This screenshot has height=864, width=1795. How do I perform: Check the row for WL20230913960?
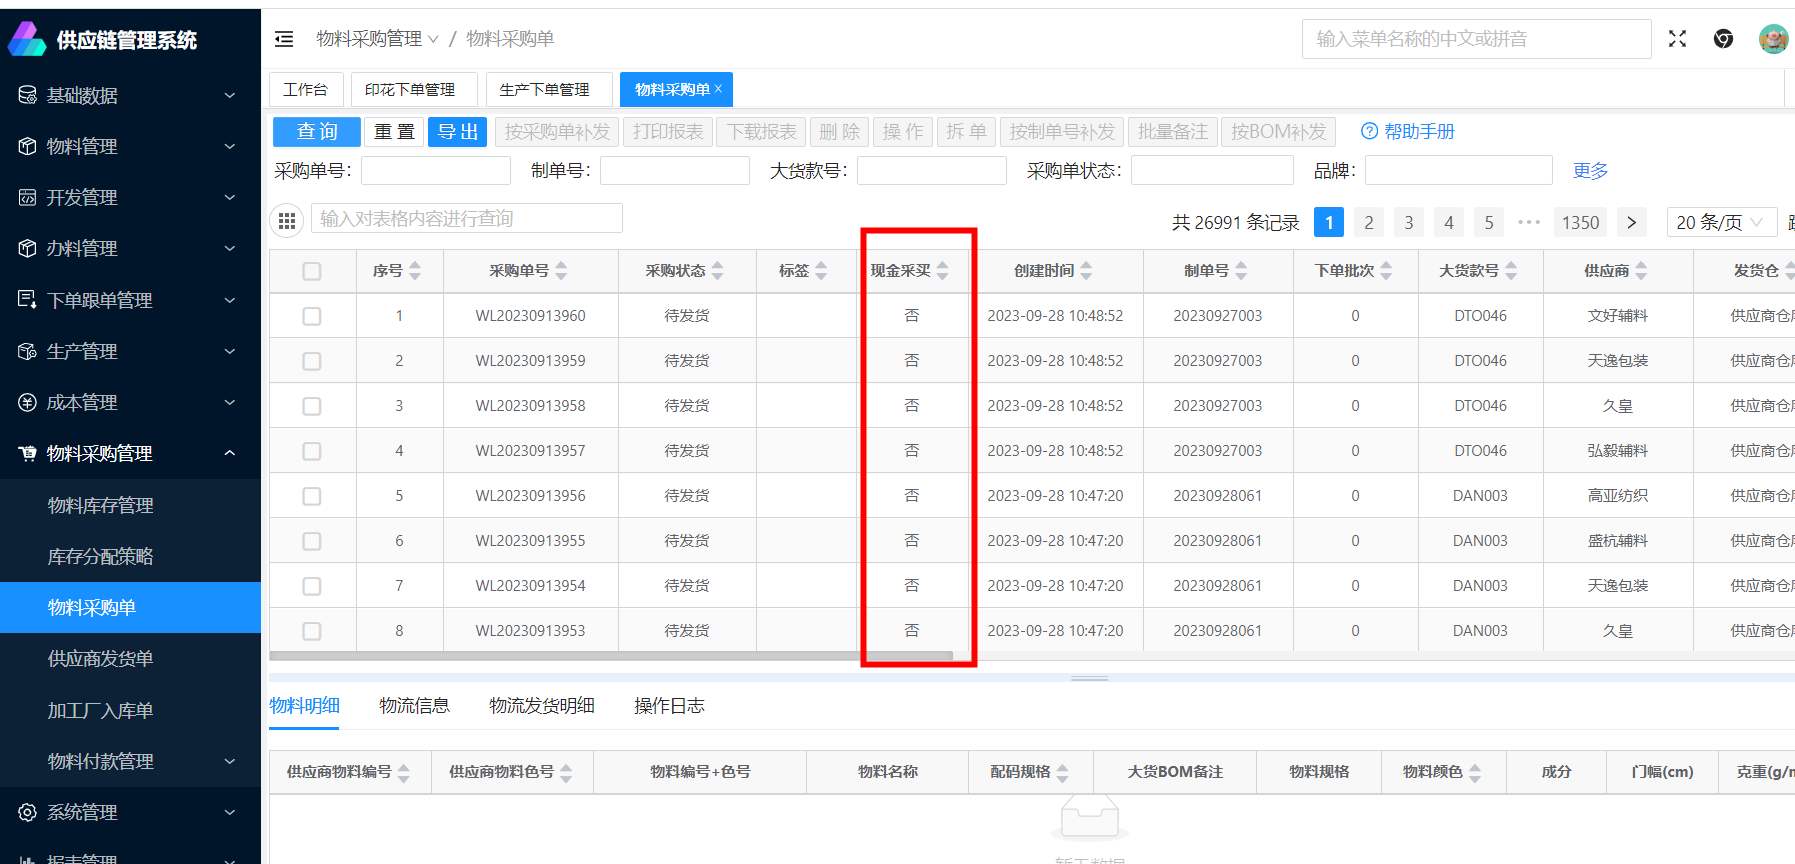coord(312,316)
